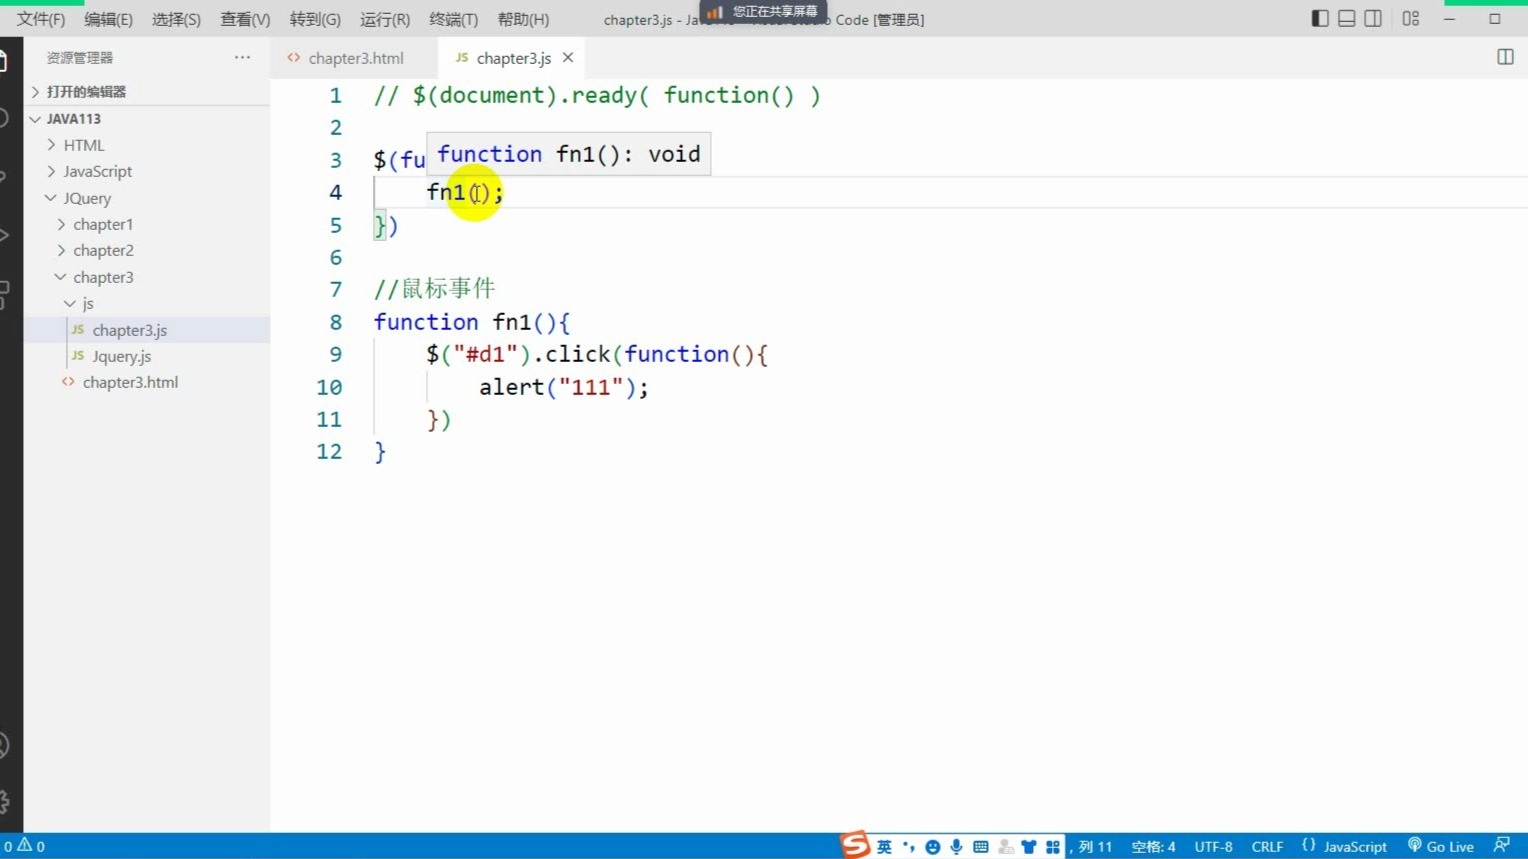Click the //鼠标事件 comment on line 7
This screenshot has width=1528, height=859.
click(x=434, y=289)
